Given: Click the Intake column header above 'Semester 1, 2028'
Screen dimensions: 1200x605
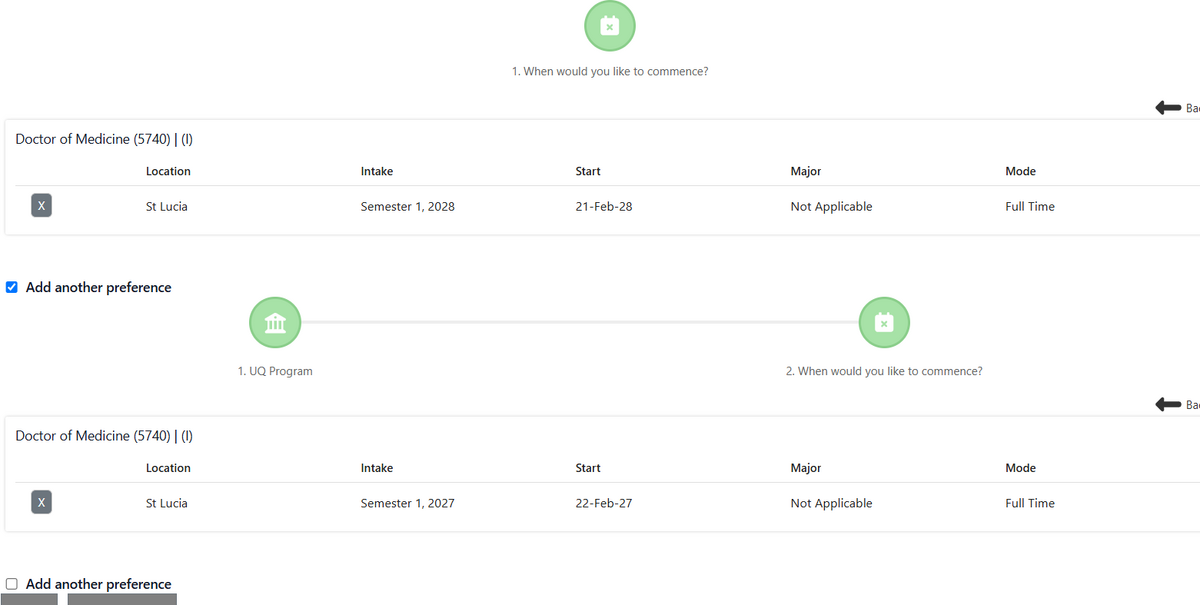Looking at the screenshot, I should point(377,171).
